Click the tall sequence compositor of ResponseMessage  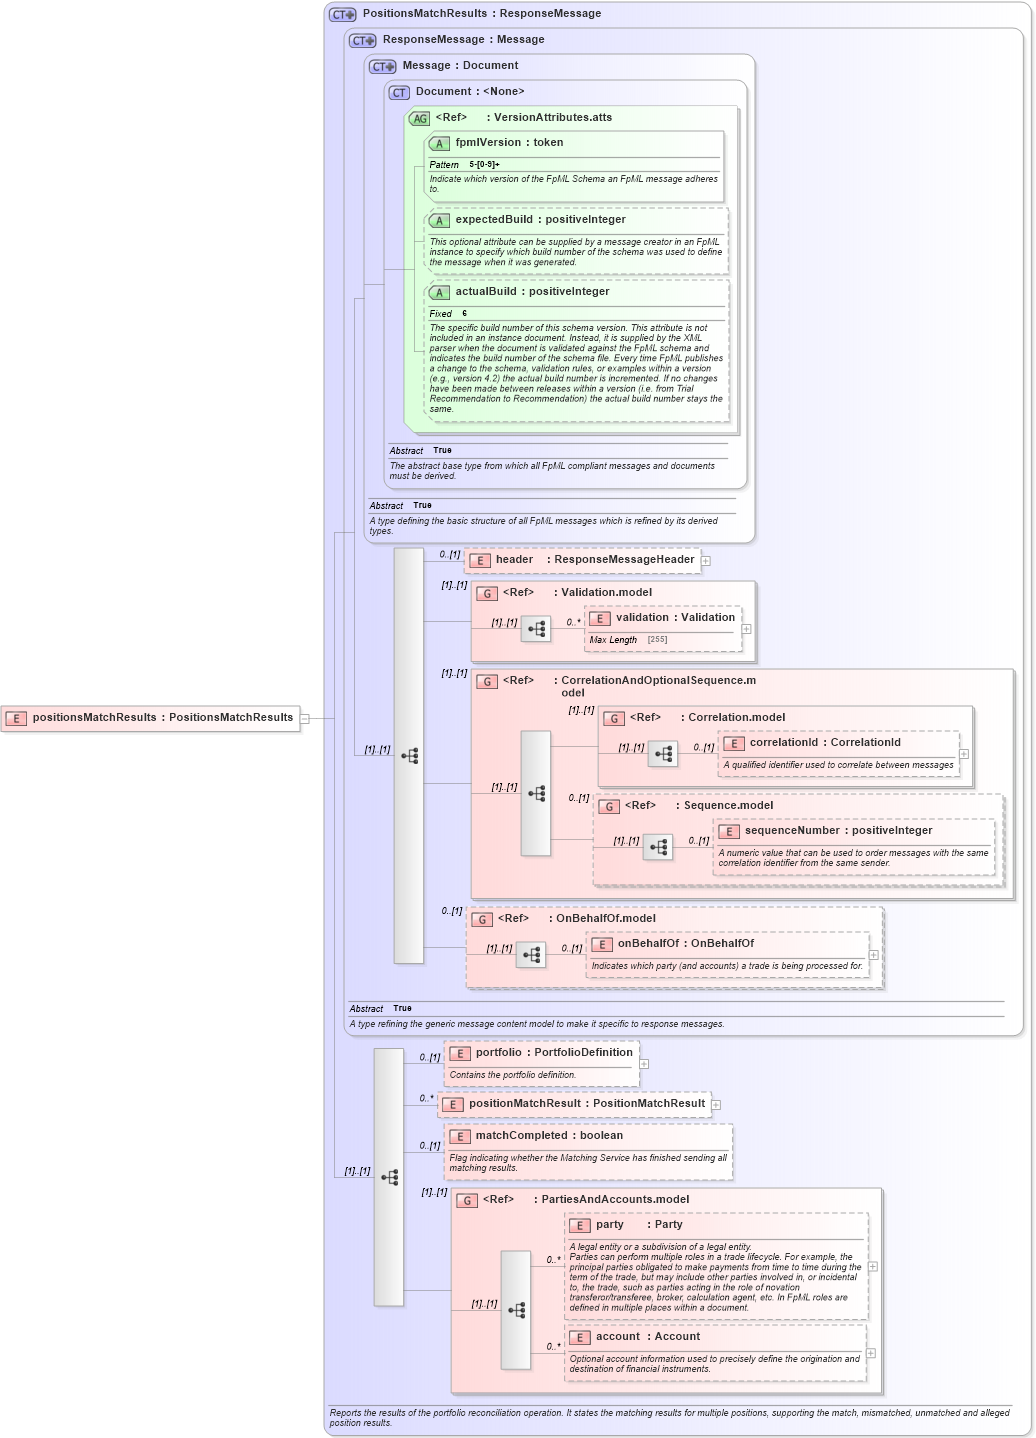pos(409,756)
